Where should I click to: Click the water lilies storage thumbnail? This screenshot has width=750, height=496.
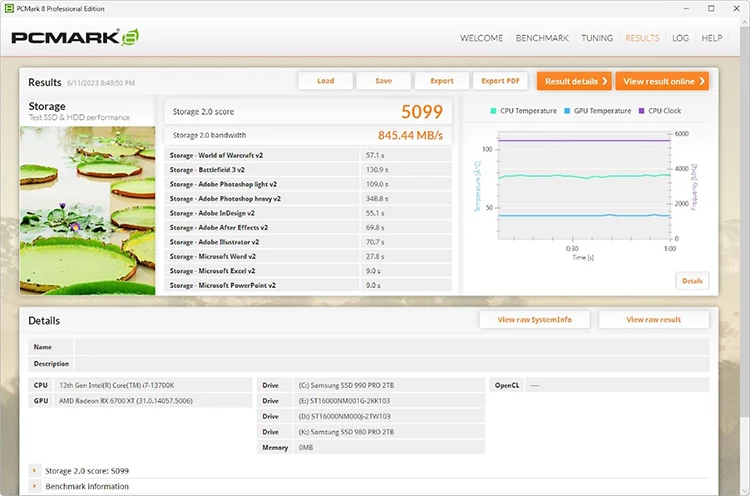[x=88, y=210]
